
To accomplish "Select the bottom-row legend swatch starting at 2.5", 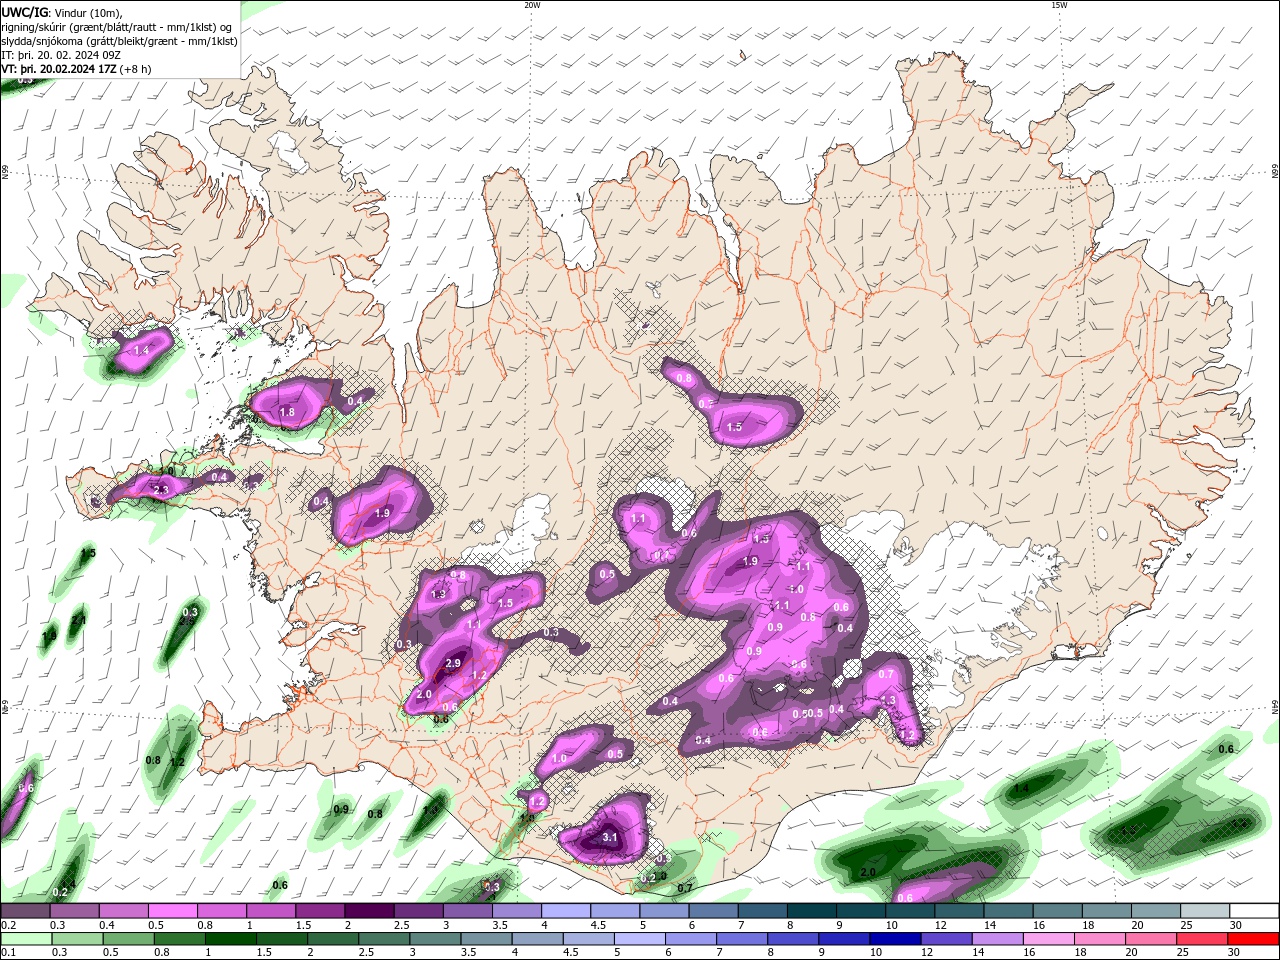I will (x=383, y=939).
